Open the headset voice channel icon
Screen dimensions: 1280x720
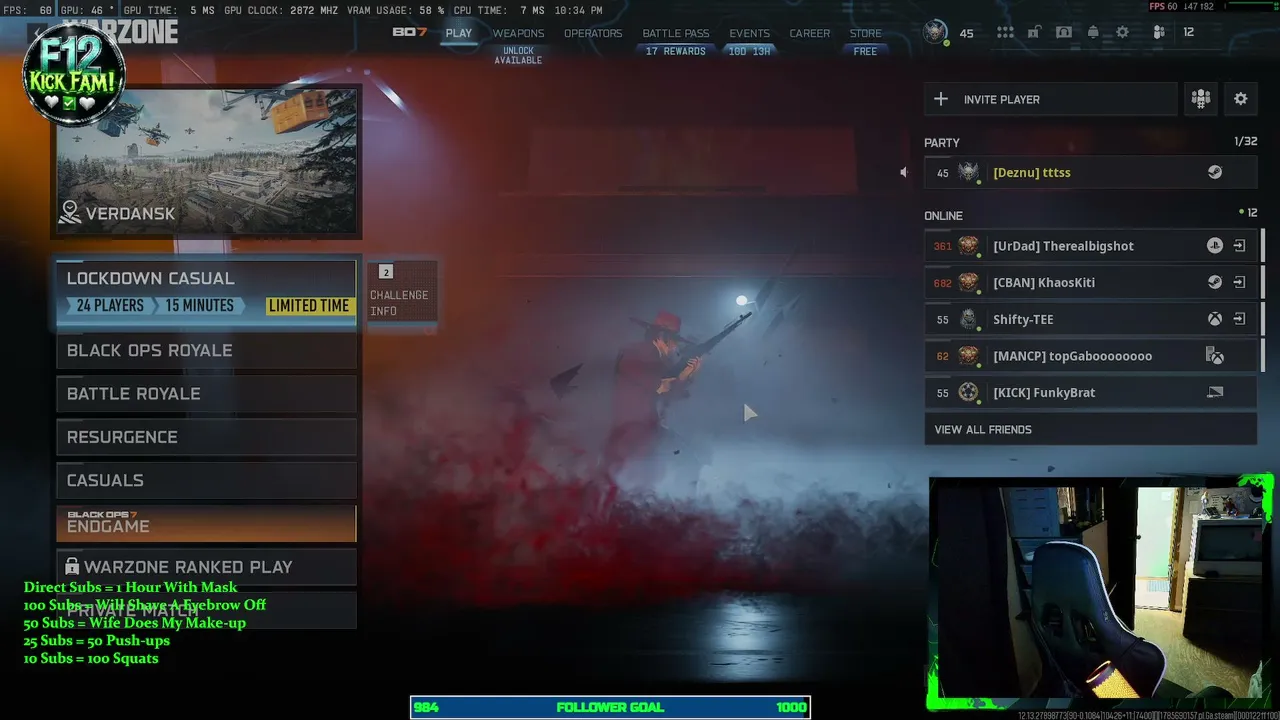1064,33
